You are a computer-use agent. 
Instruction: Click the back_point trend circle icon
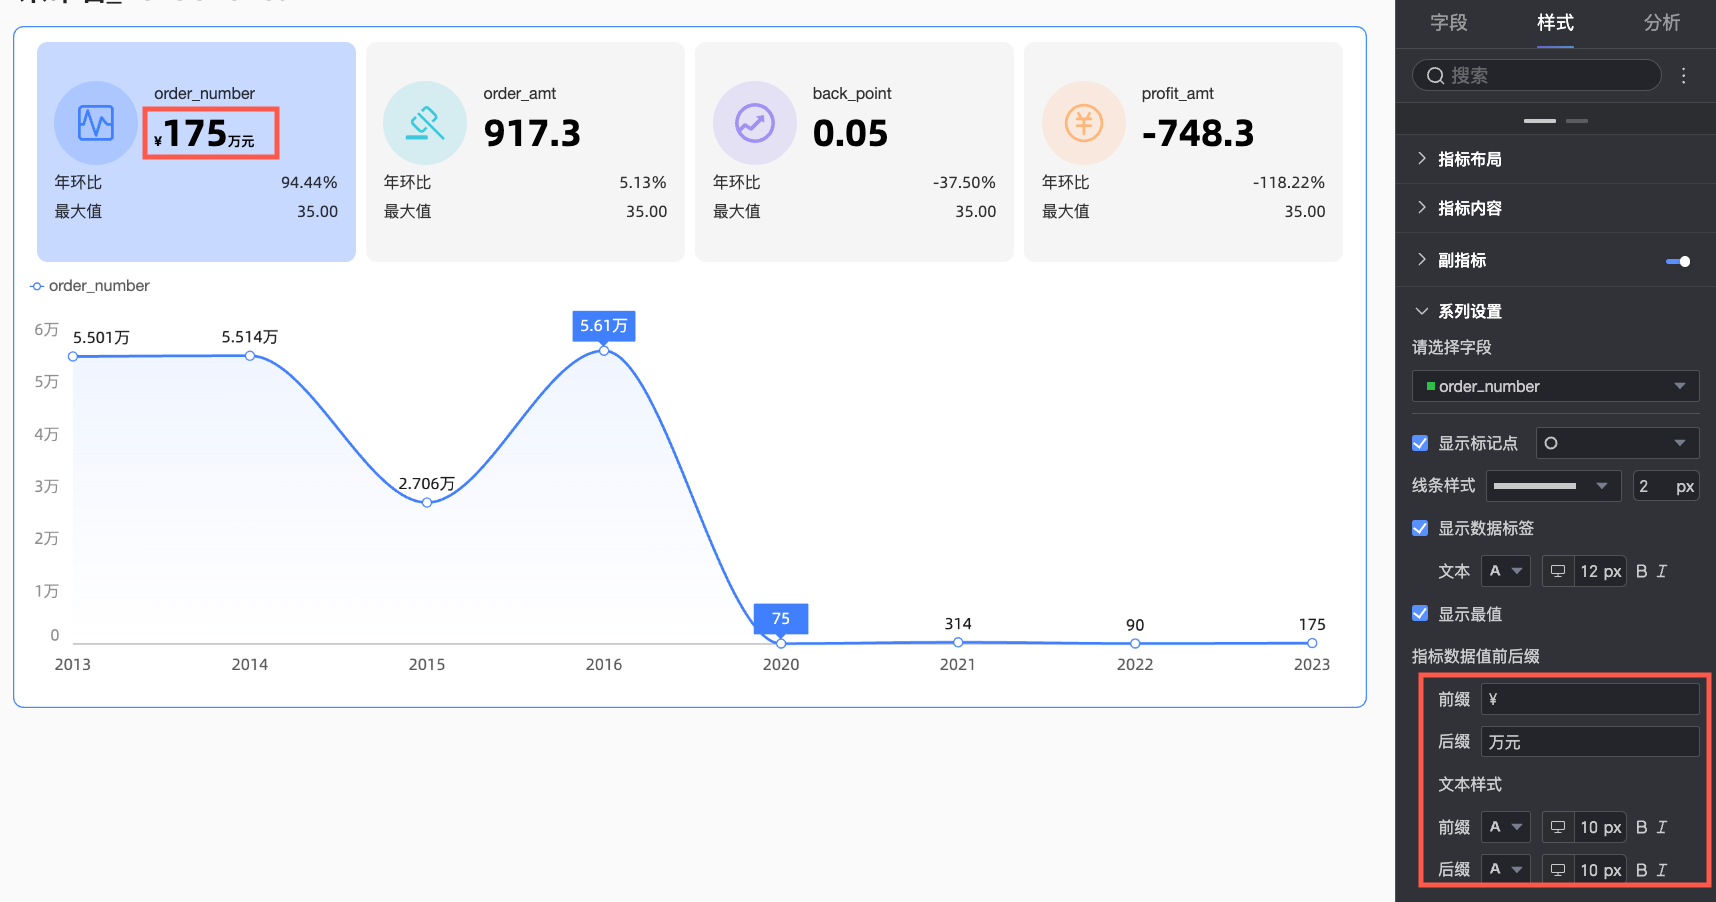click(x=755, y=123)
